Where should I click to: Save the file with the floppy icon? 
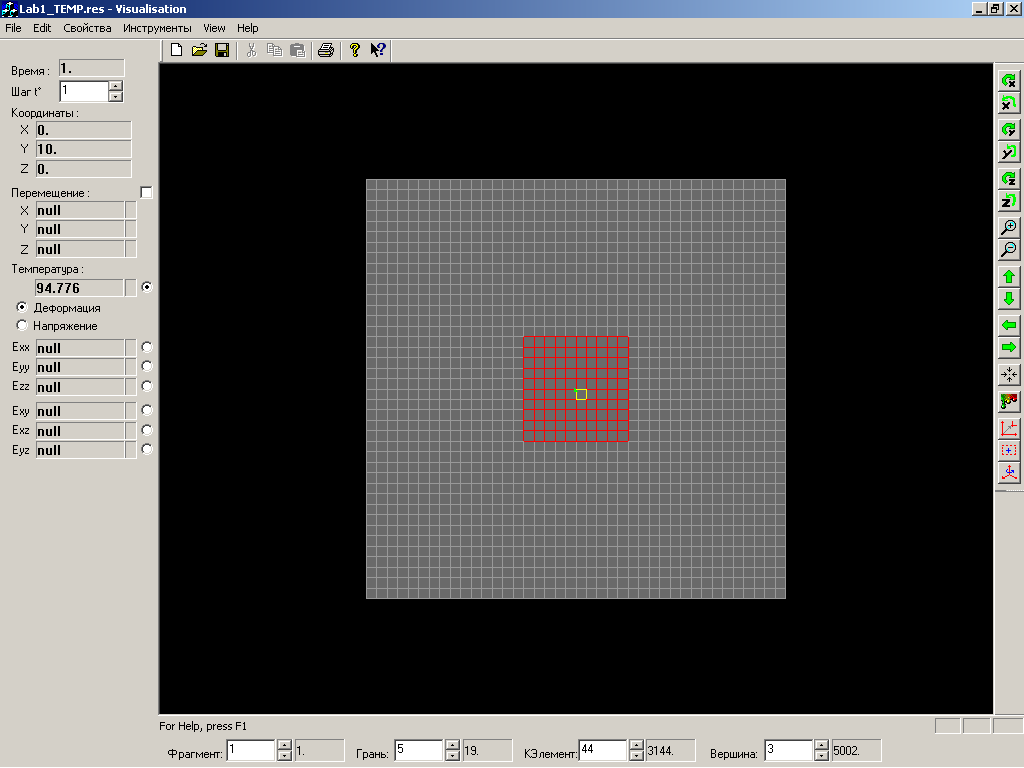pos(222,50)
